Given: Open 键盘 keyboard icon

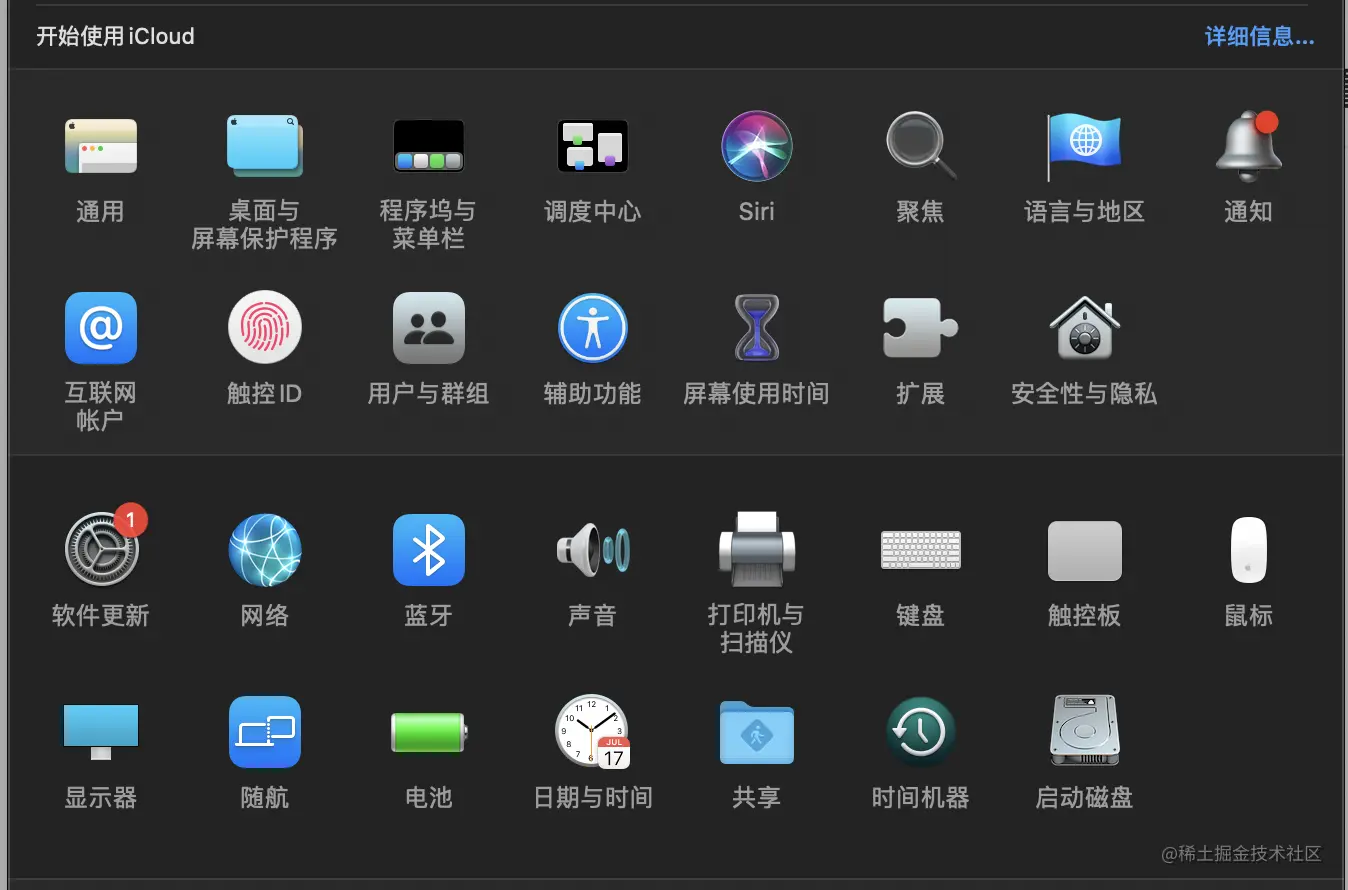Looking at the screenshot, I should coord(921,550).
